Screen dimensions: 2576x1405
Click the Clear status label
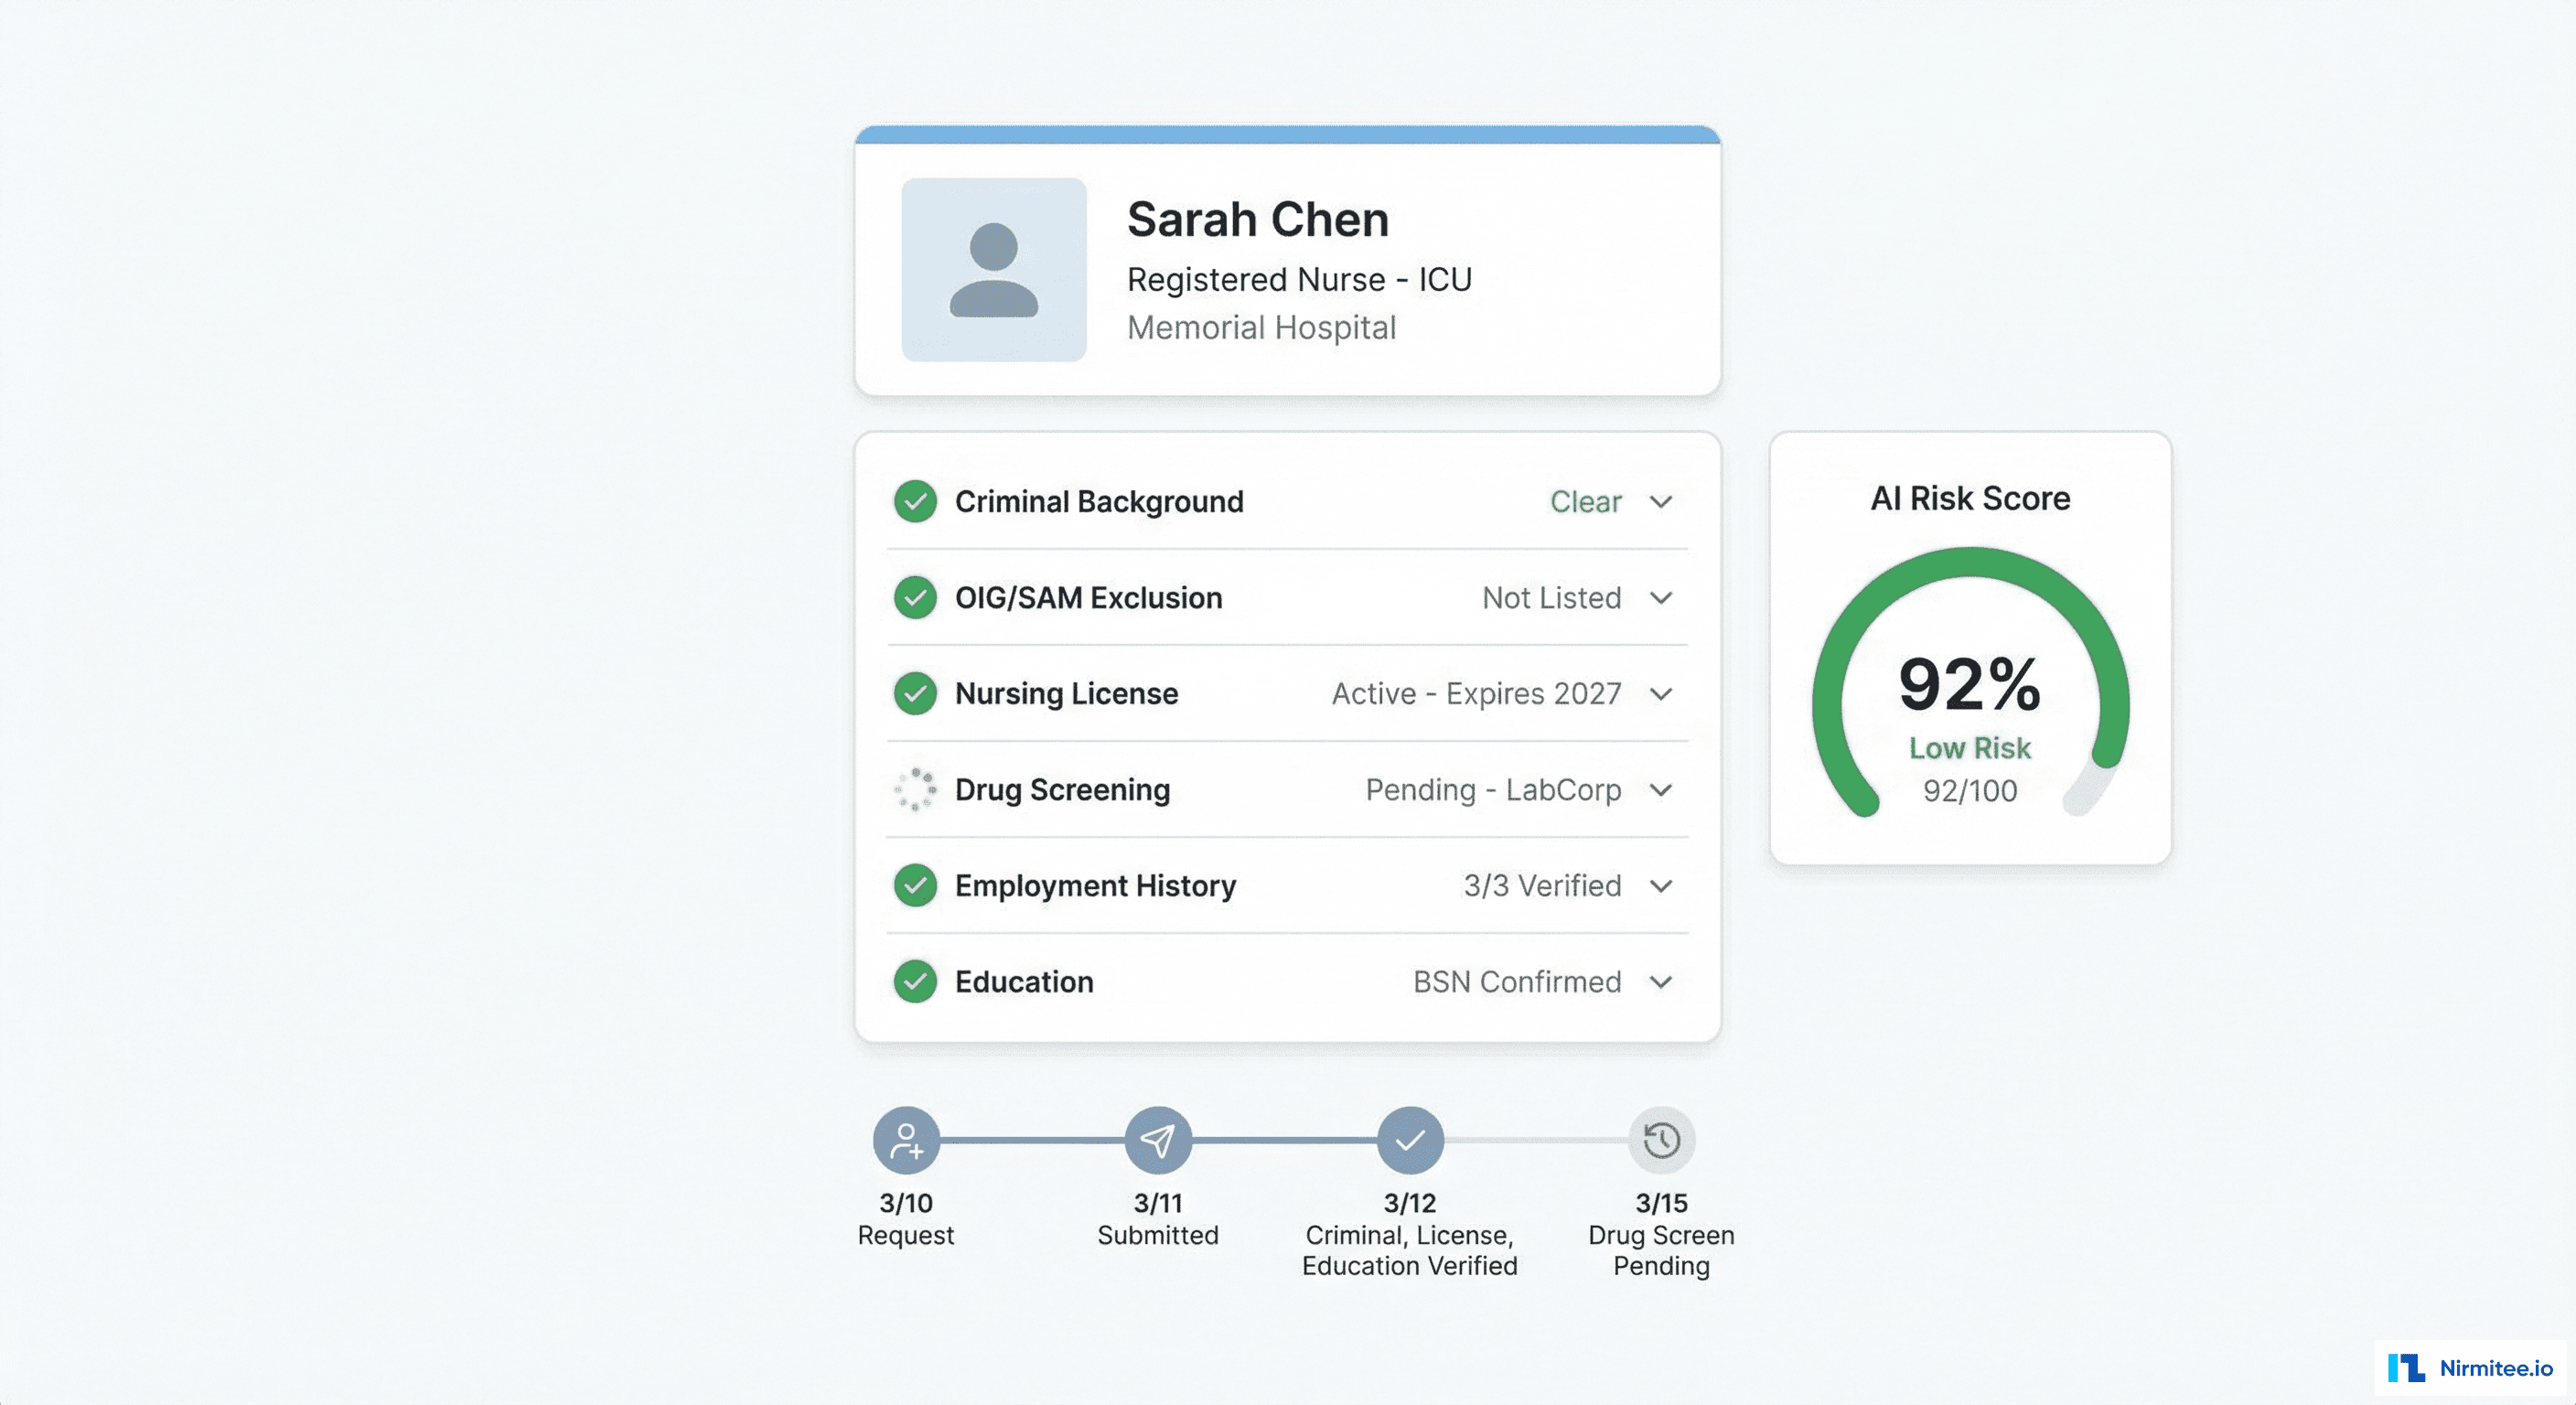[1585, 502]
